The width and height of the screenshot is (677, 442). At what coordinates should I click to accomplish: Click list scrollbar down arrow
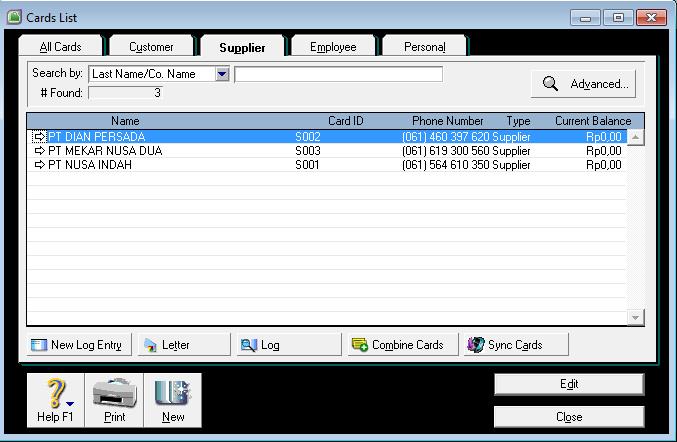click(x=636, y=318)
